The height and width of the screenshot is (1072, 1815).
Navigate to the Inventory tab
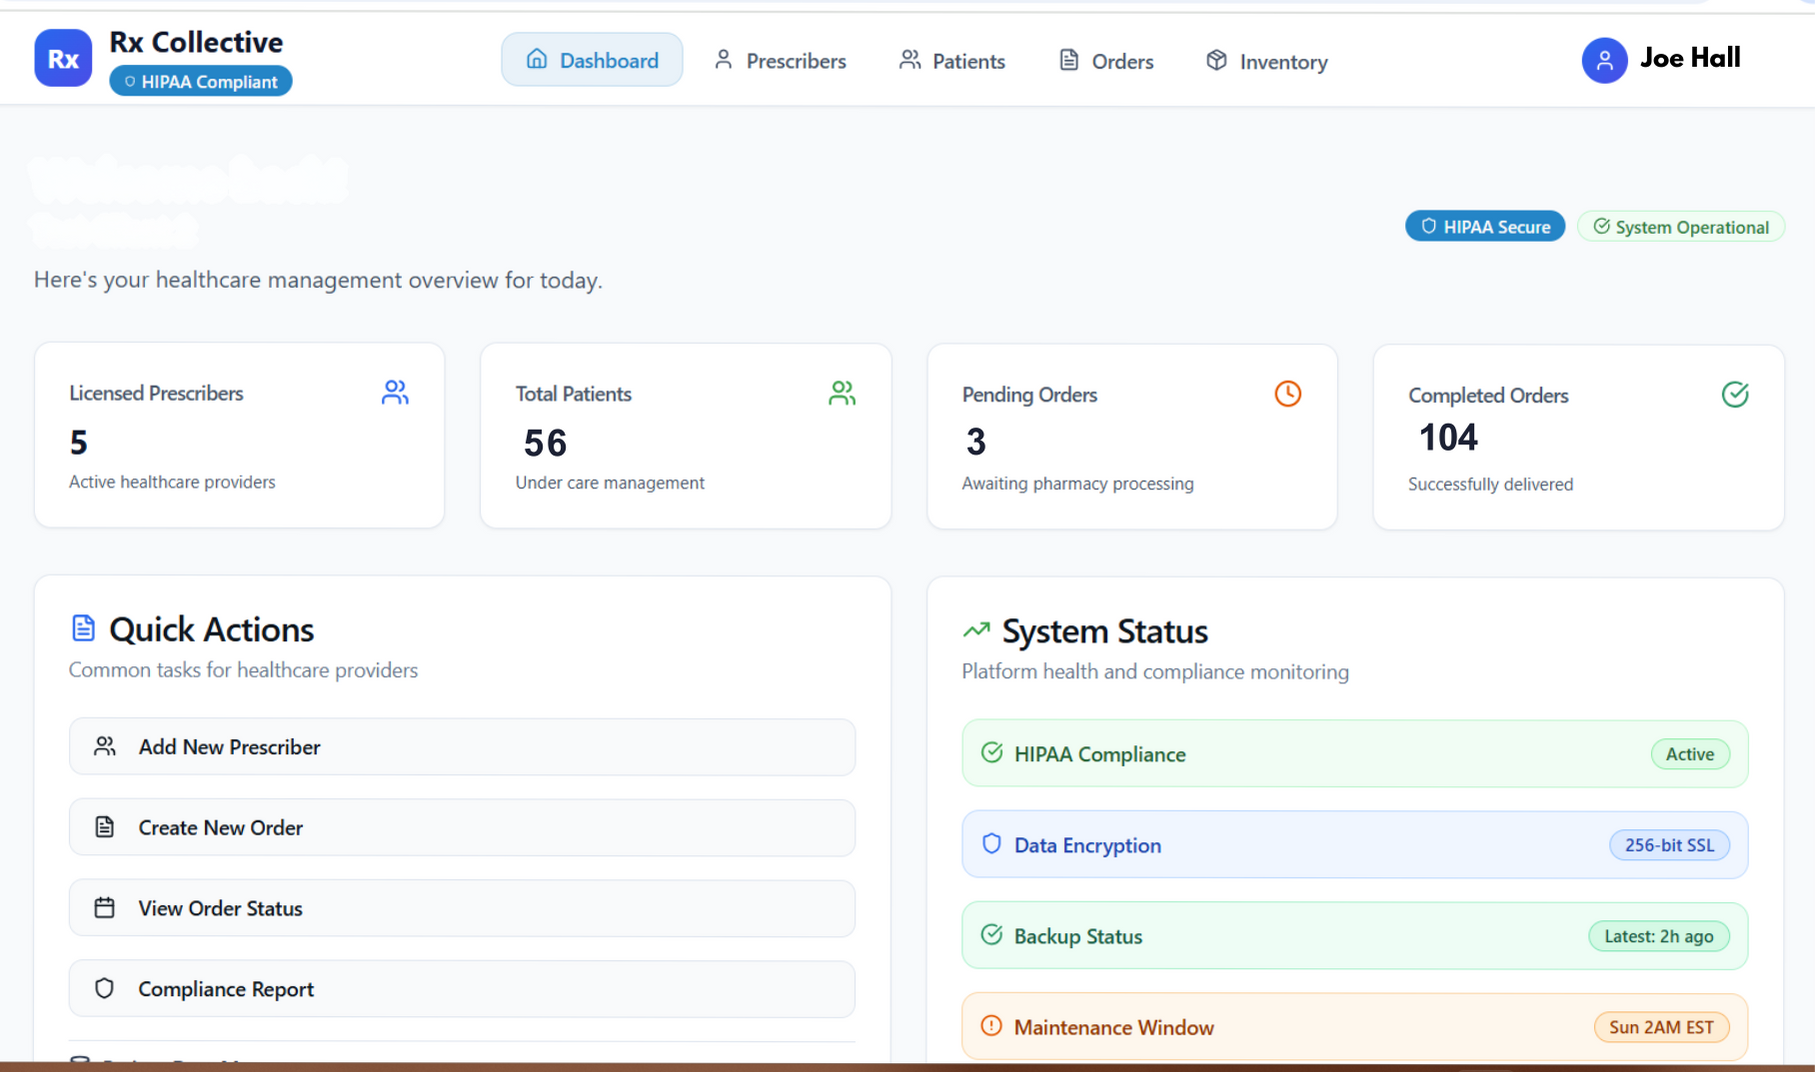pyautogui.click(x=1267, y=61)
